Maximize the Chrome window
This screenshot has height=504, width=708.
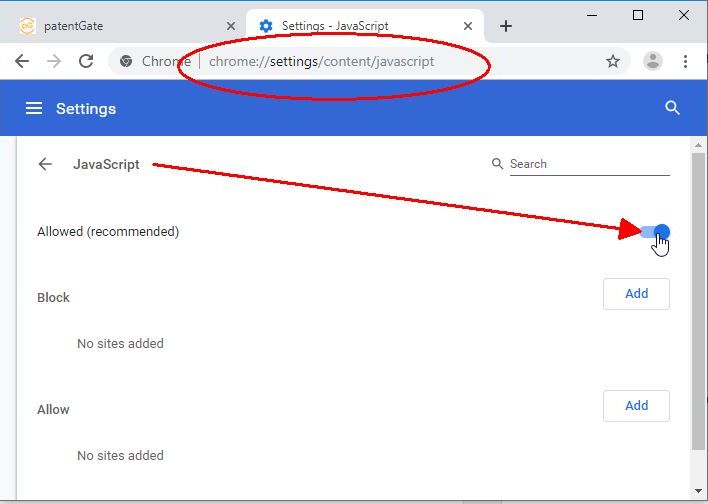638,15
